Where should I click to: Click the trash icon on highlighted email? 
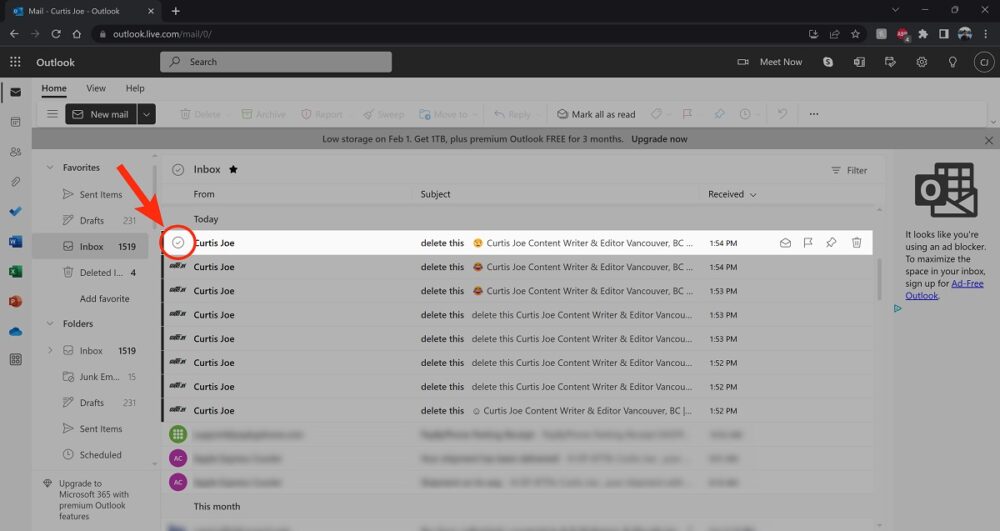pyautogui.click(x=856, y=243)
